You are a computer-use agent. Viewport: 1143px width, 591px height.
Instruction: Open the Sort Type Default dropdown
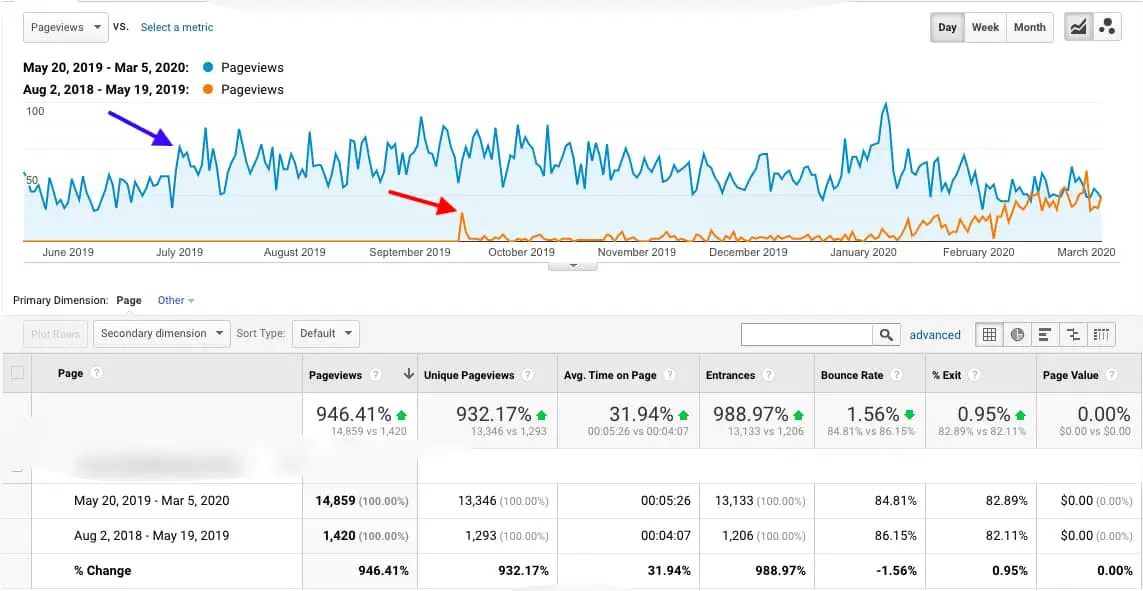[326, 334]
